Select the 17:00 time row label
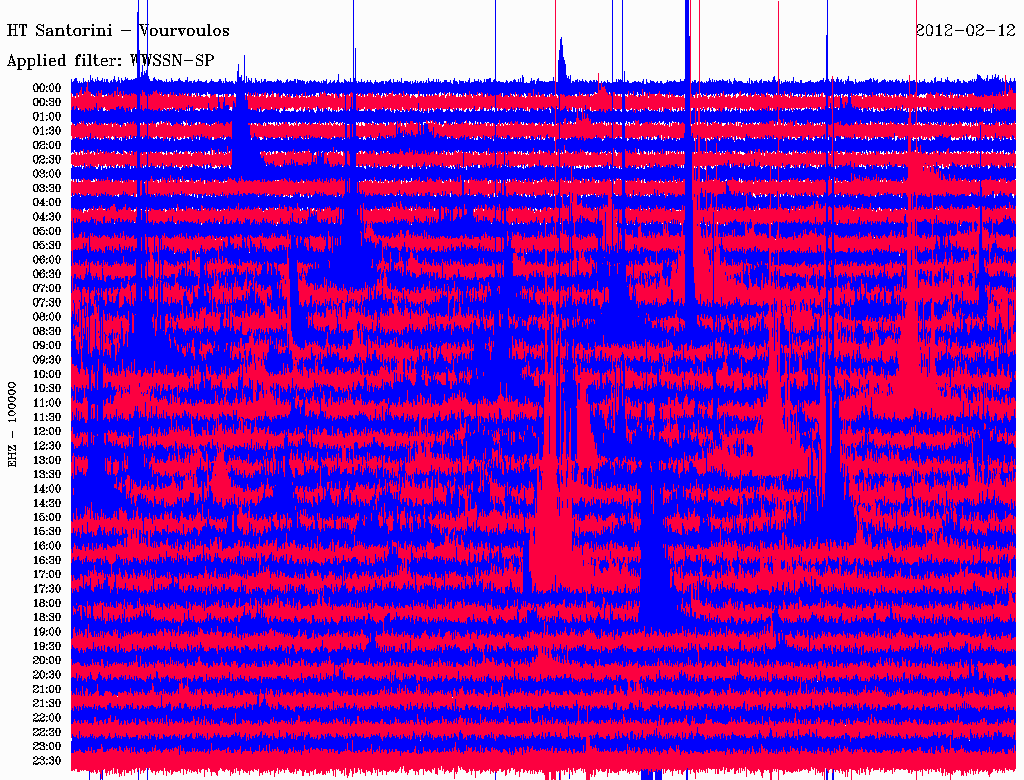Screen dimensions: 1024x780 point(47,575)
